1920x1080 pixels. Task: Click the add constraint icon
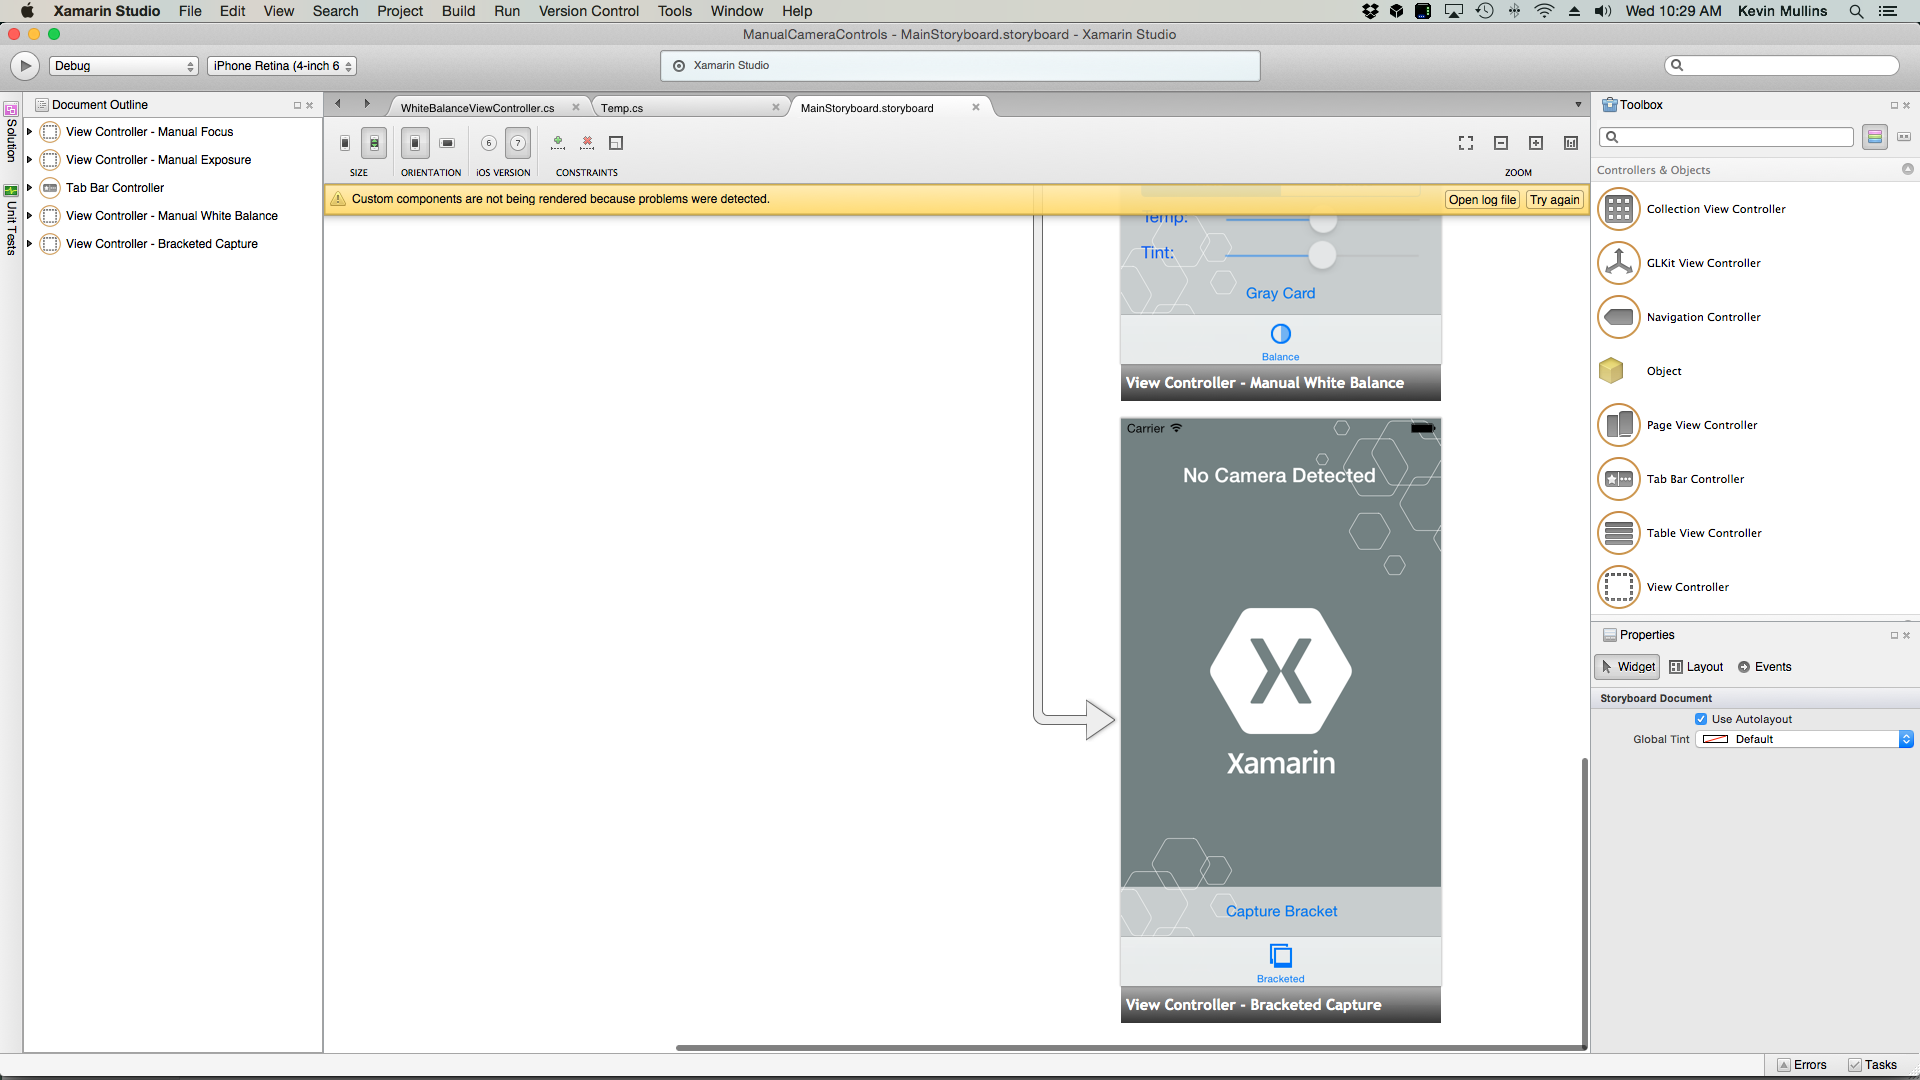(558, 143)
